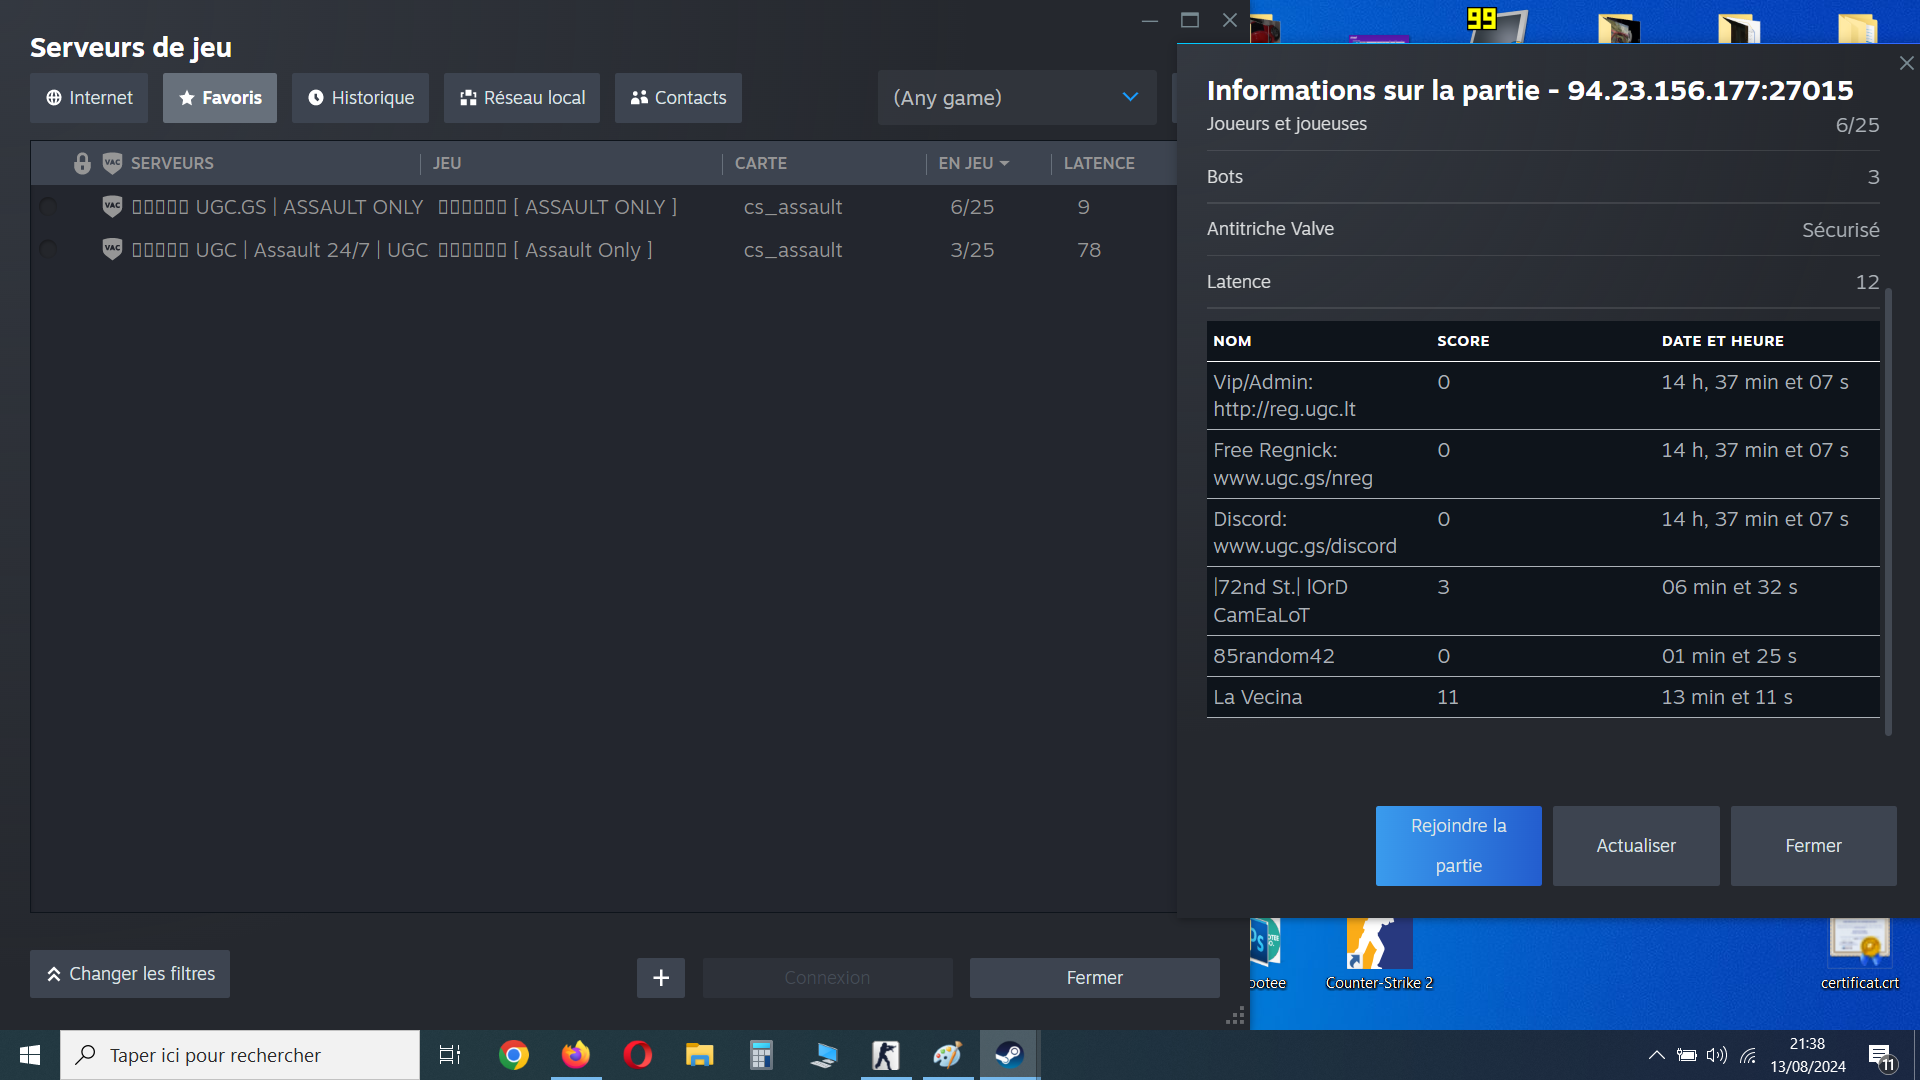The width and height of the screenshot is (1920, 1080).
Task: Open Firefox from the taskbar
Action: [x=576, y=1055]
